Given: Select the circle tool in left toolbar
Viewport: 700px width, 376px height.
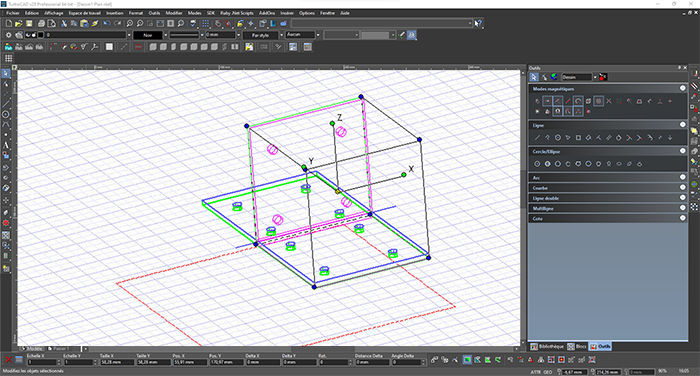Looking at the screenshot, I should (6, 114).
